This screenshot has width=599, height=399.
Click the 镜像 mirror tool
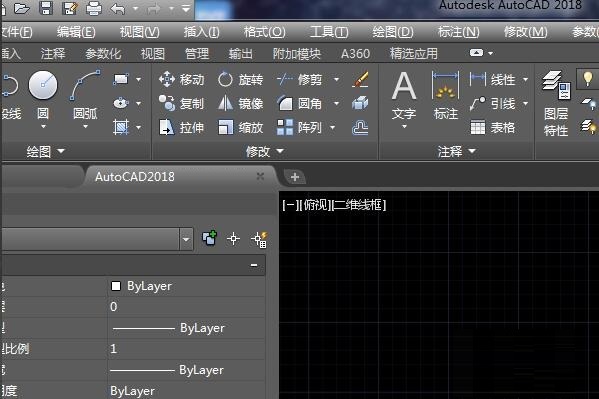[x=241, y=103]
